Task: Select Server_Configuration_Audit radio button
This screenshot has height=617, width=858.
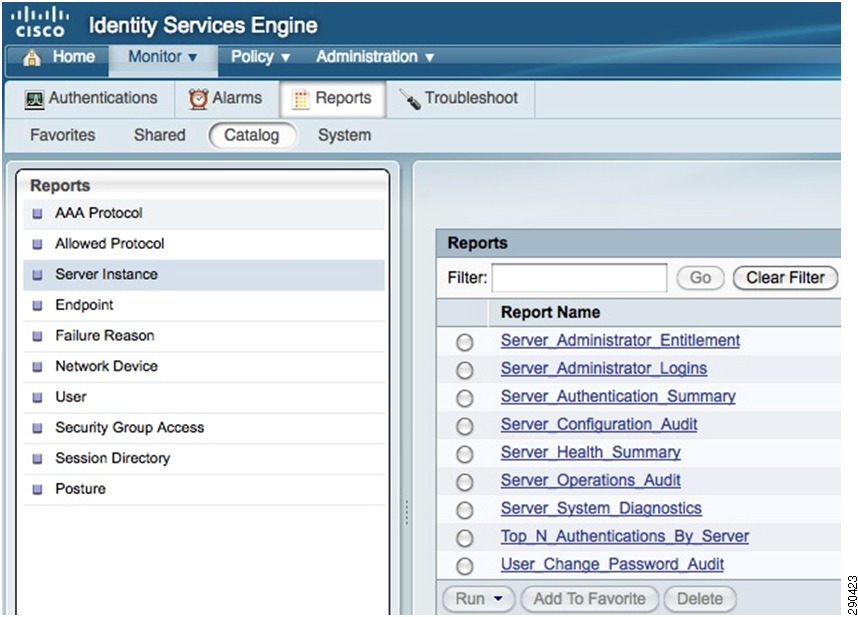Action: point(465,426)
